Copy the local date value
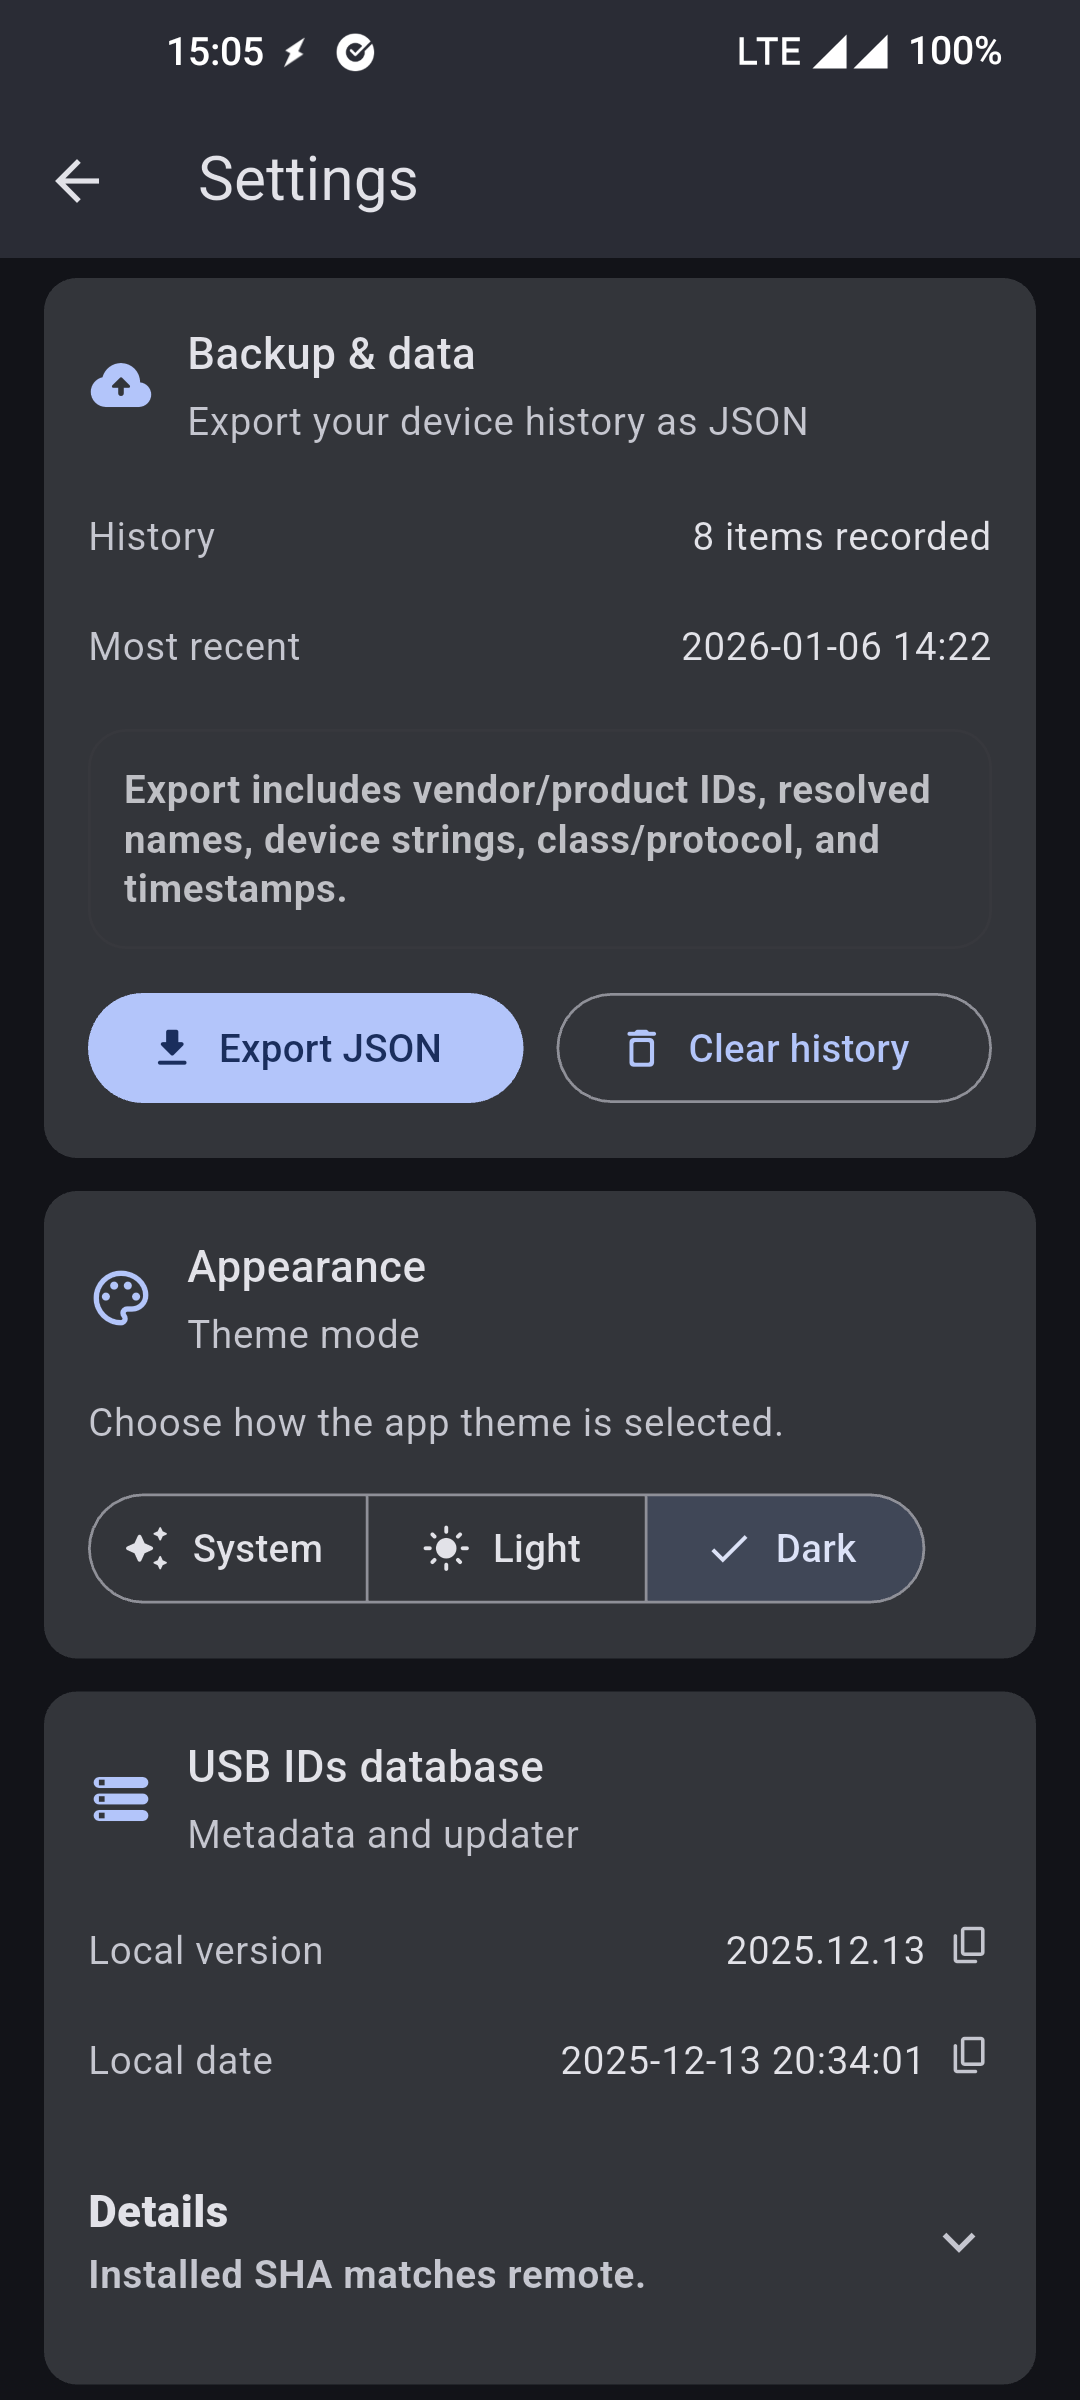The height and width of the screenshot is (2400, 1080). tap(969, 2056)
